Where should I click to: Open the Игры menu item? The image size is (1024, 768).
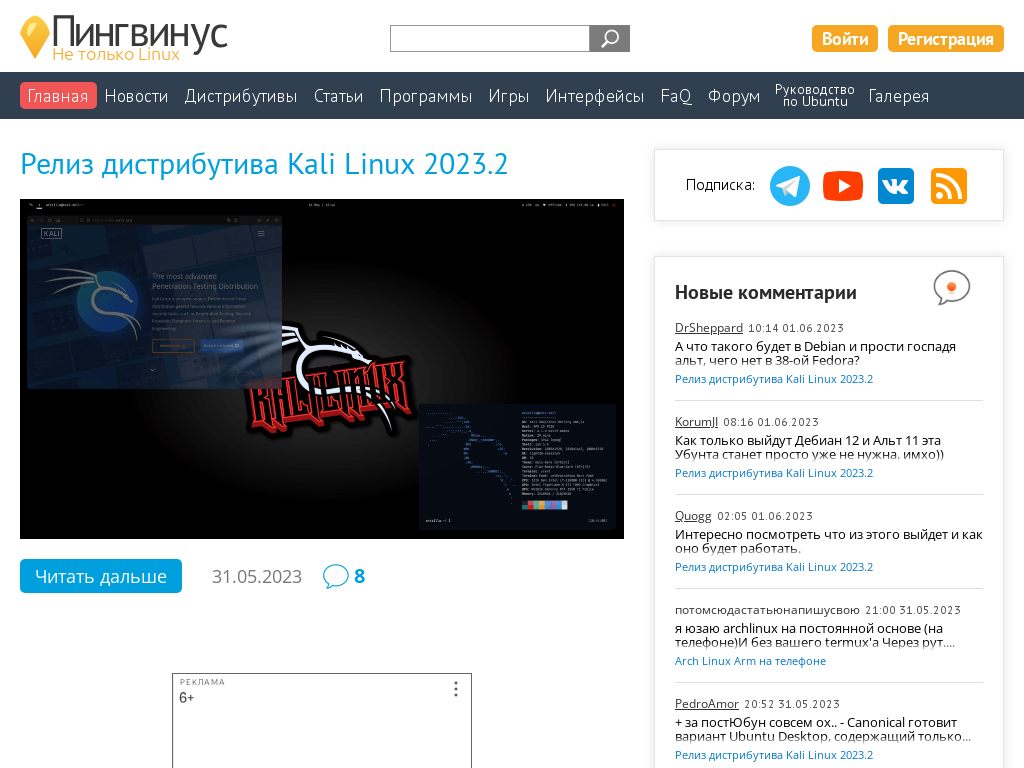(509, 96)
